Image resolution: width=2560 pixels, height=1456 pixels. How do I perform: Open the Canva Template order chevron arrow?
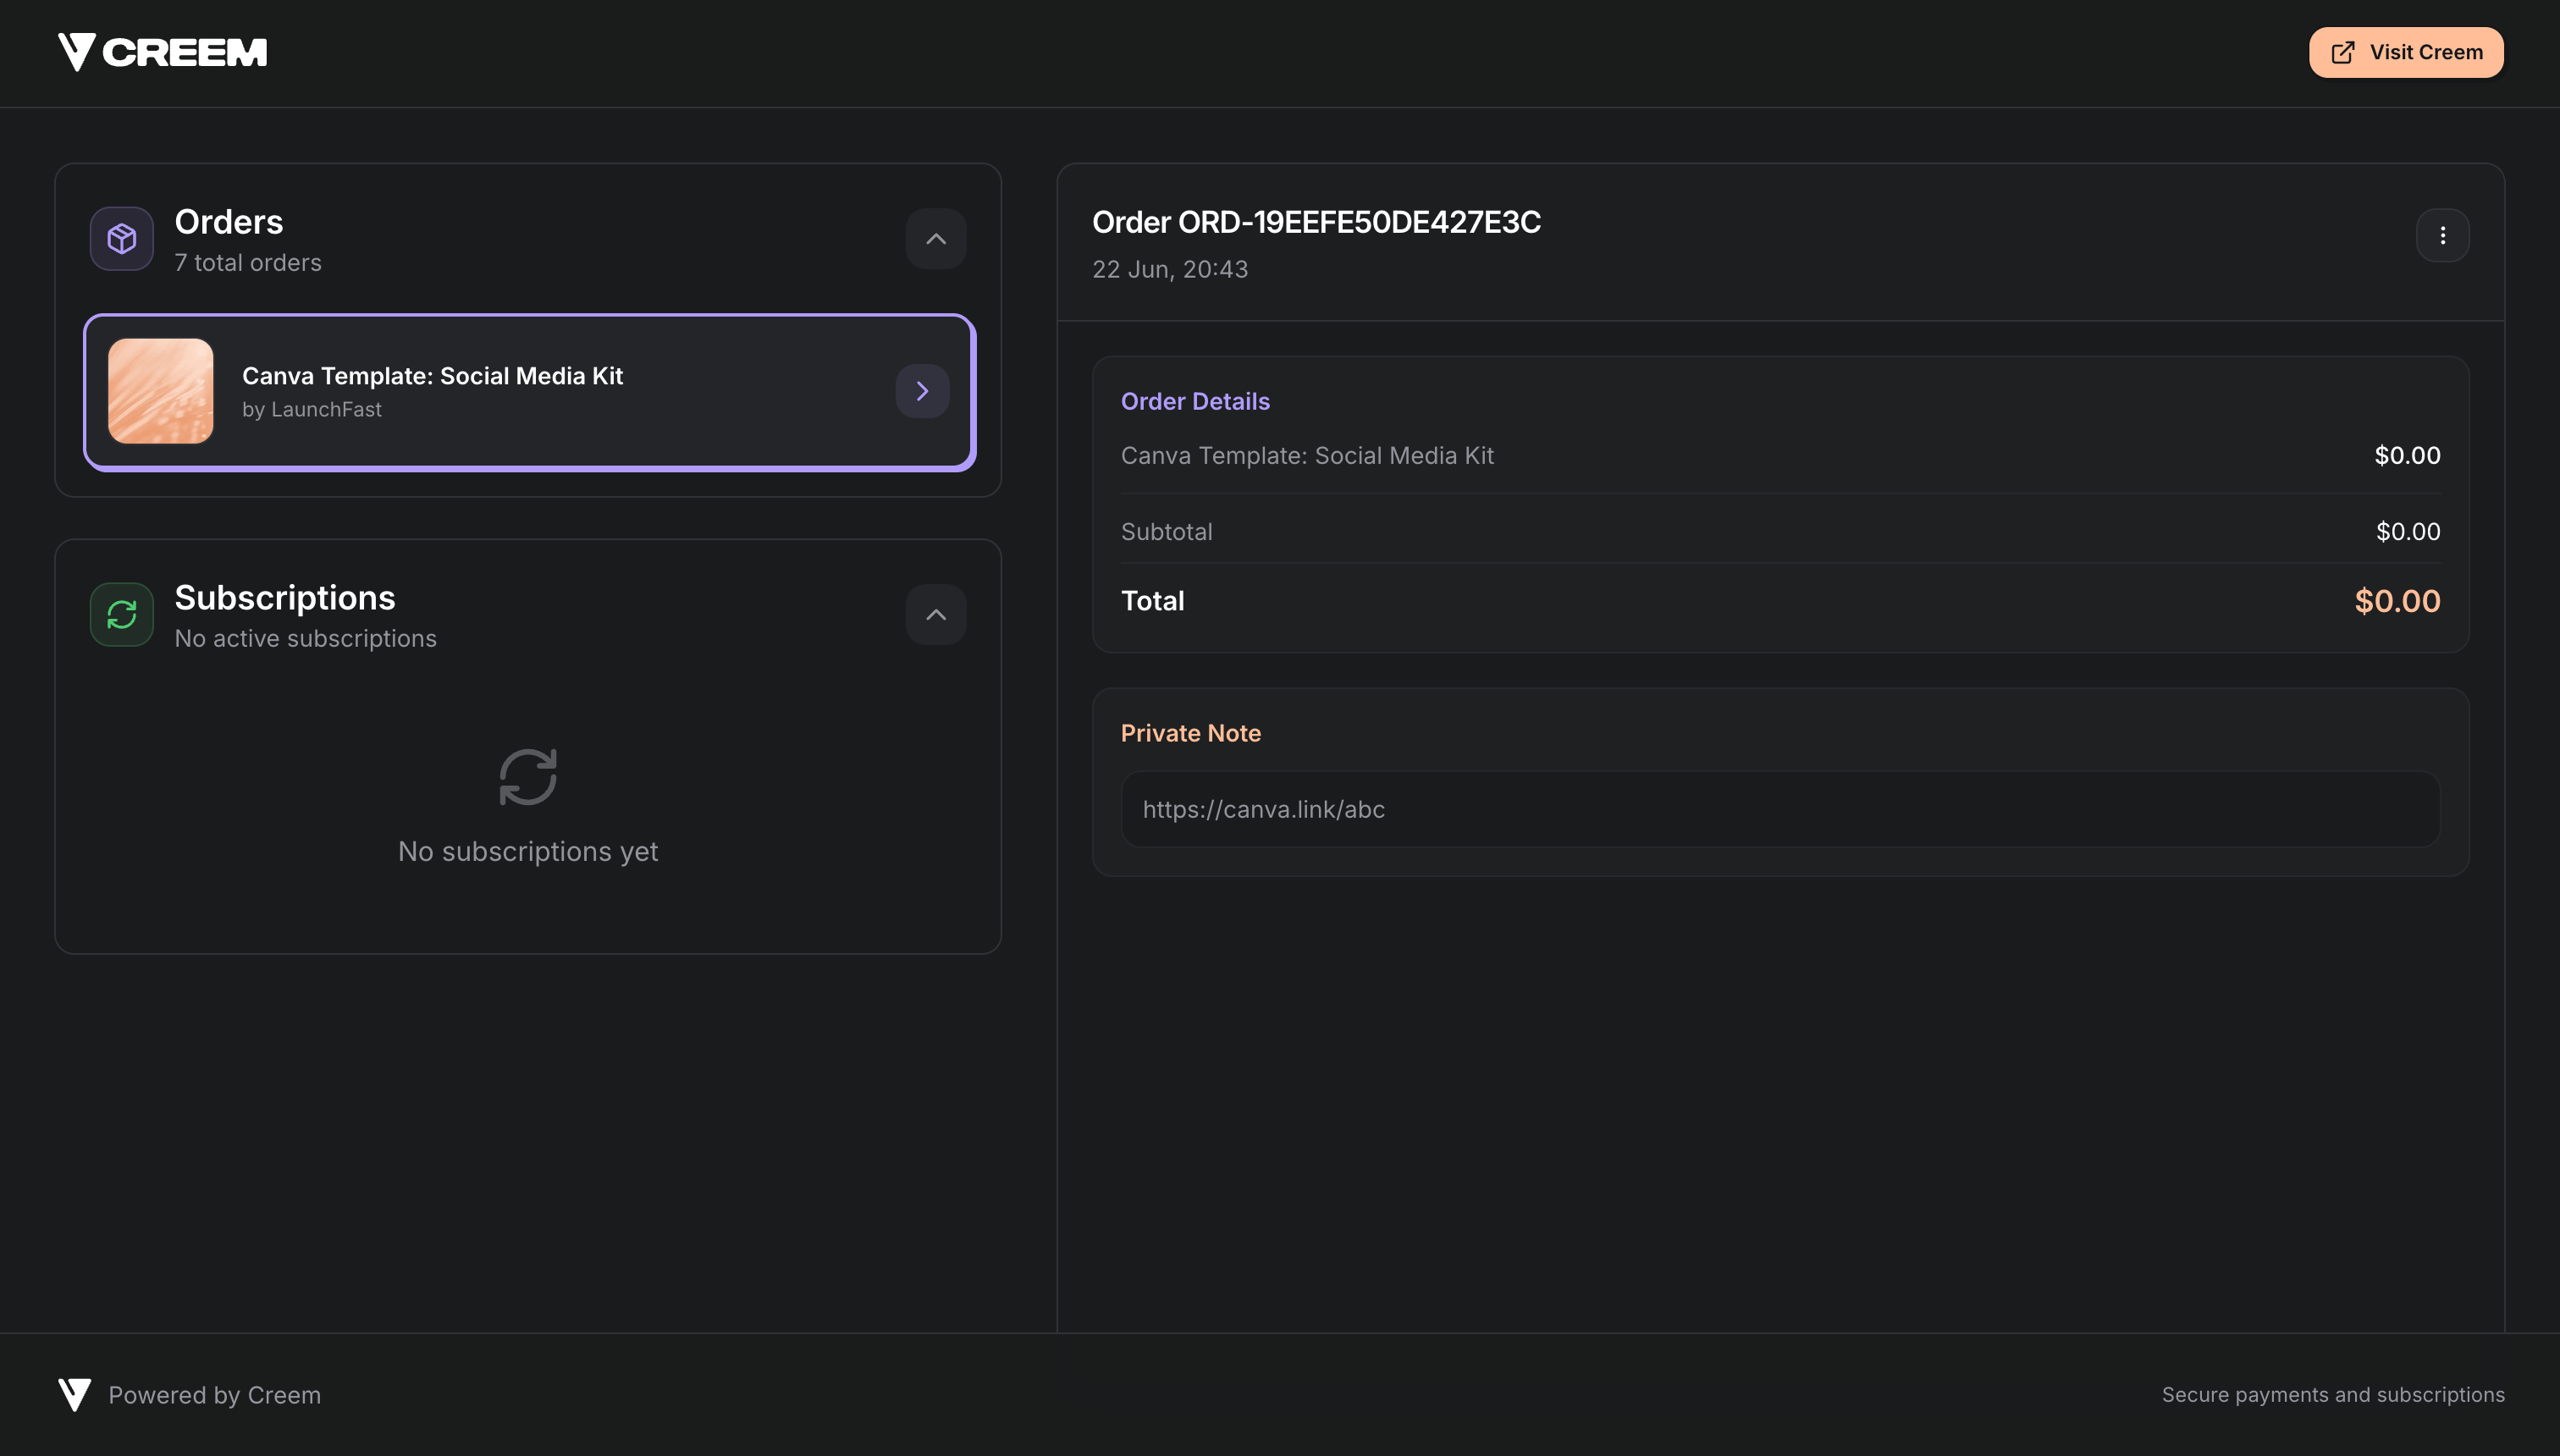(x=922, y=391)
